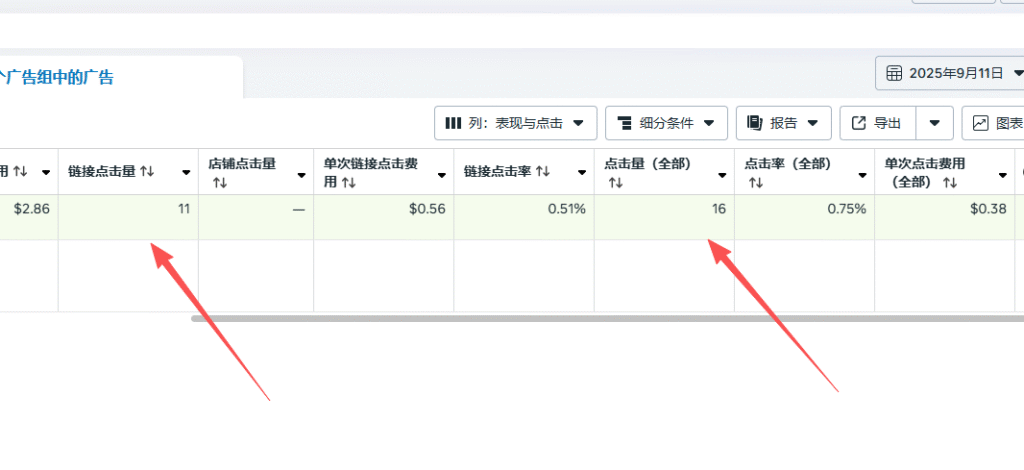1024x470 pixels.
Task: Expand the 点击率（全部） column header menu arrow
Action: click(862, 174)
